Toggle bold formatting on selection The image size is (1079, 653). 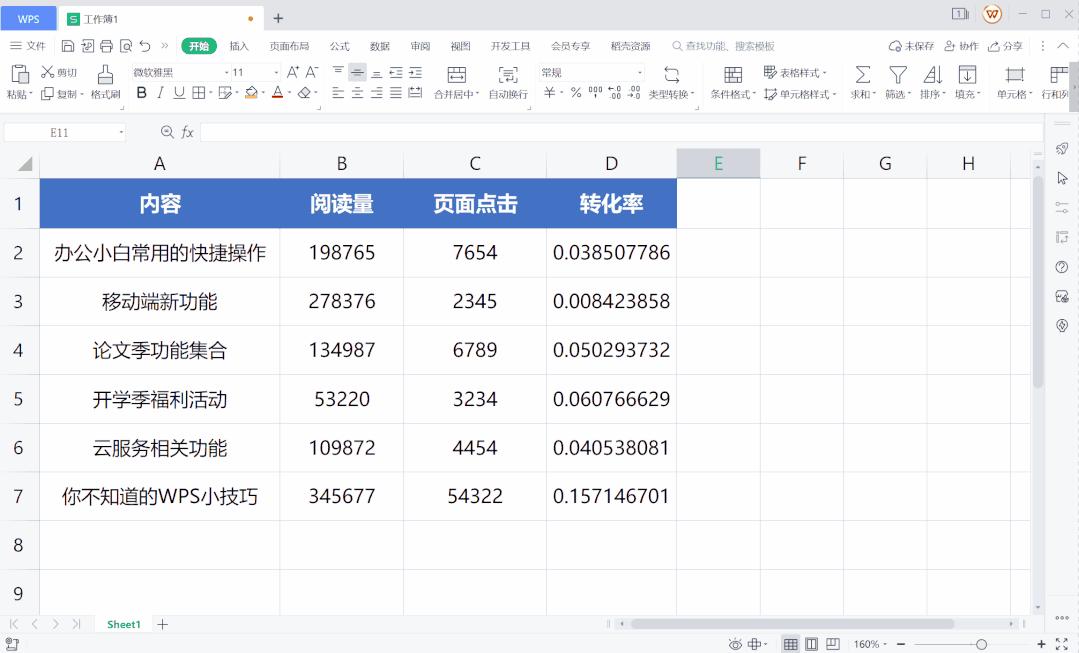click(x=140, y=91)
